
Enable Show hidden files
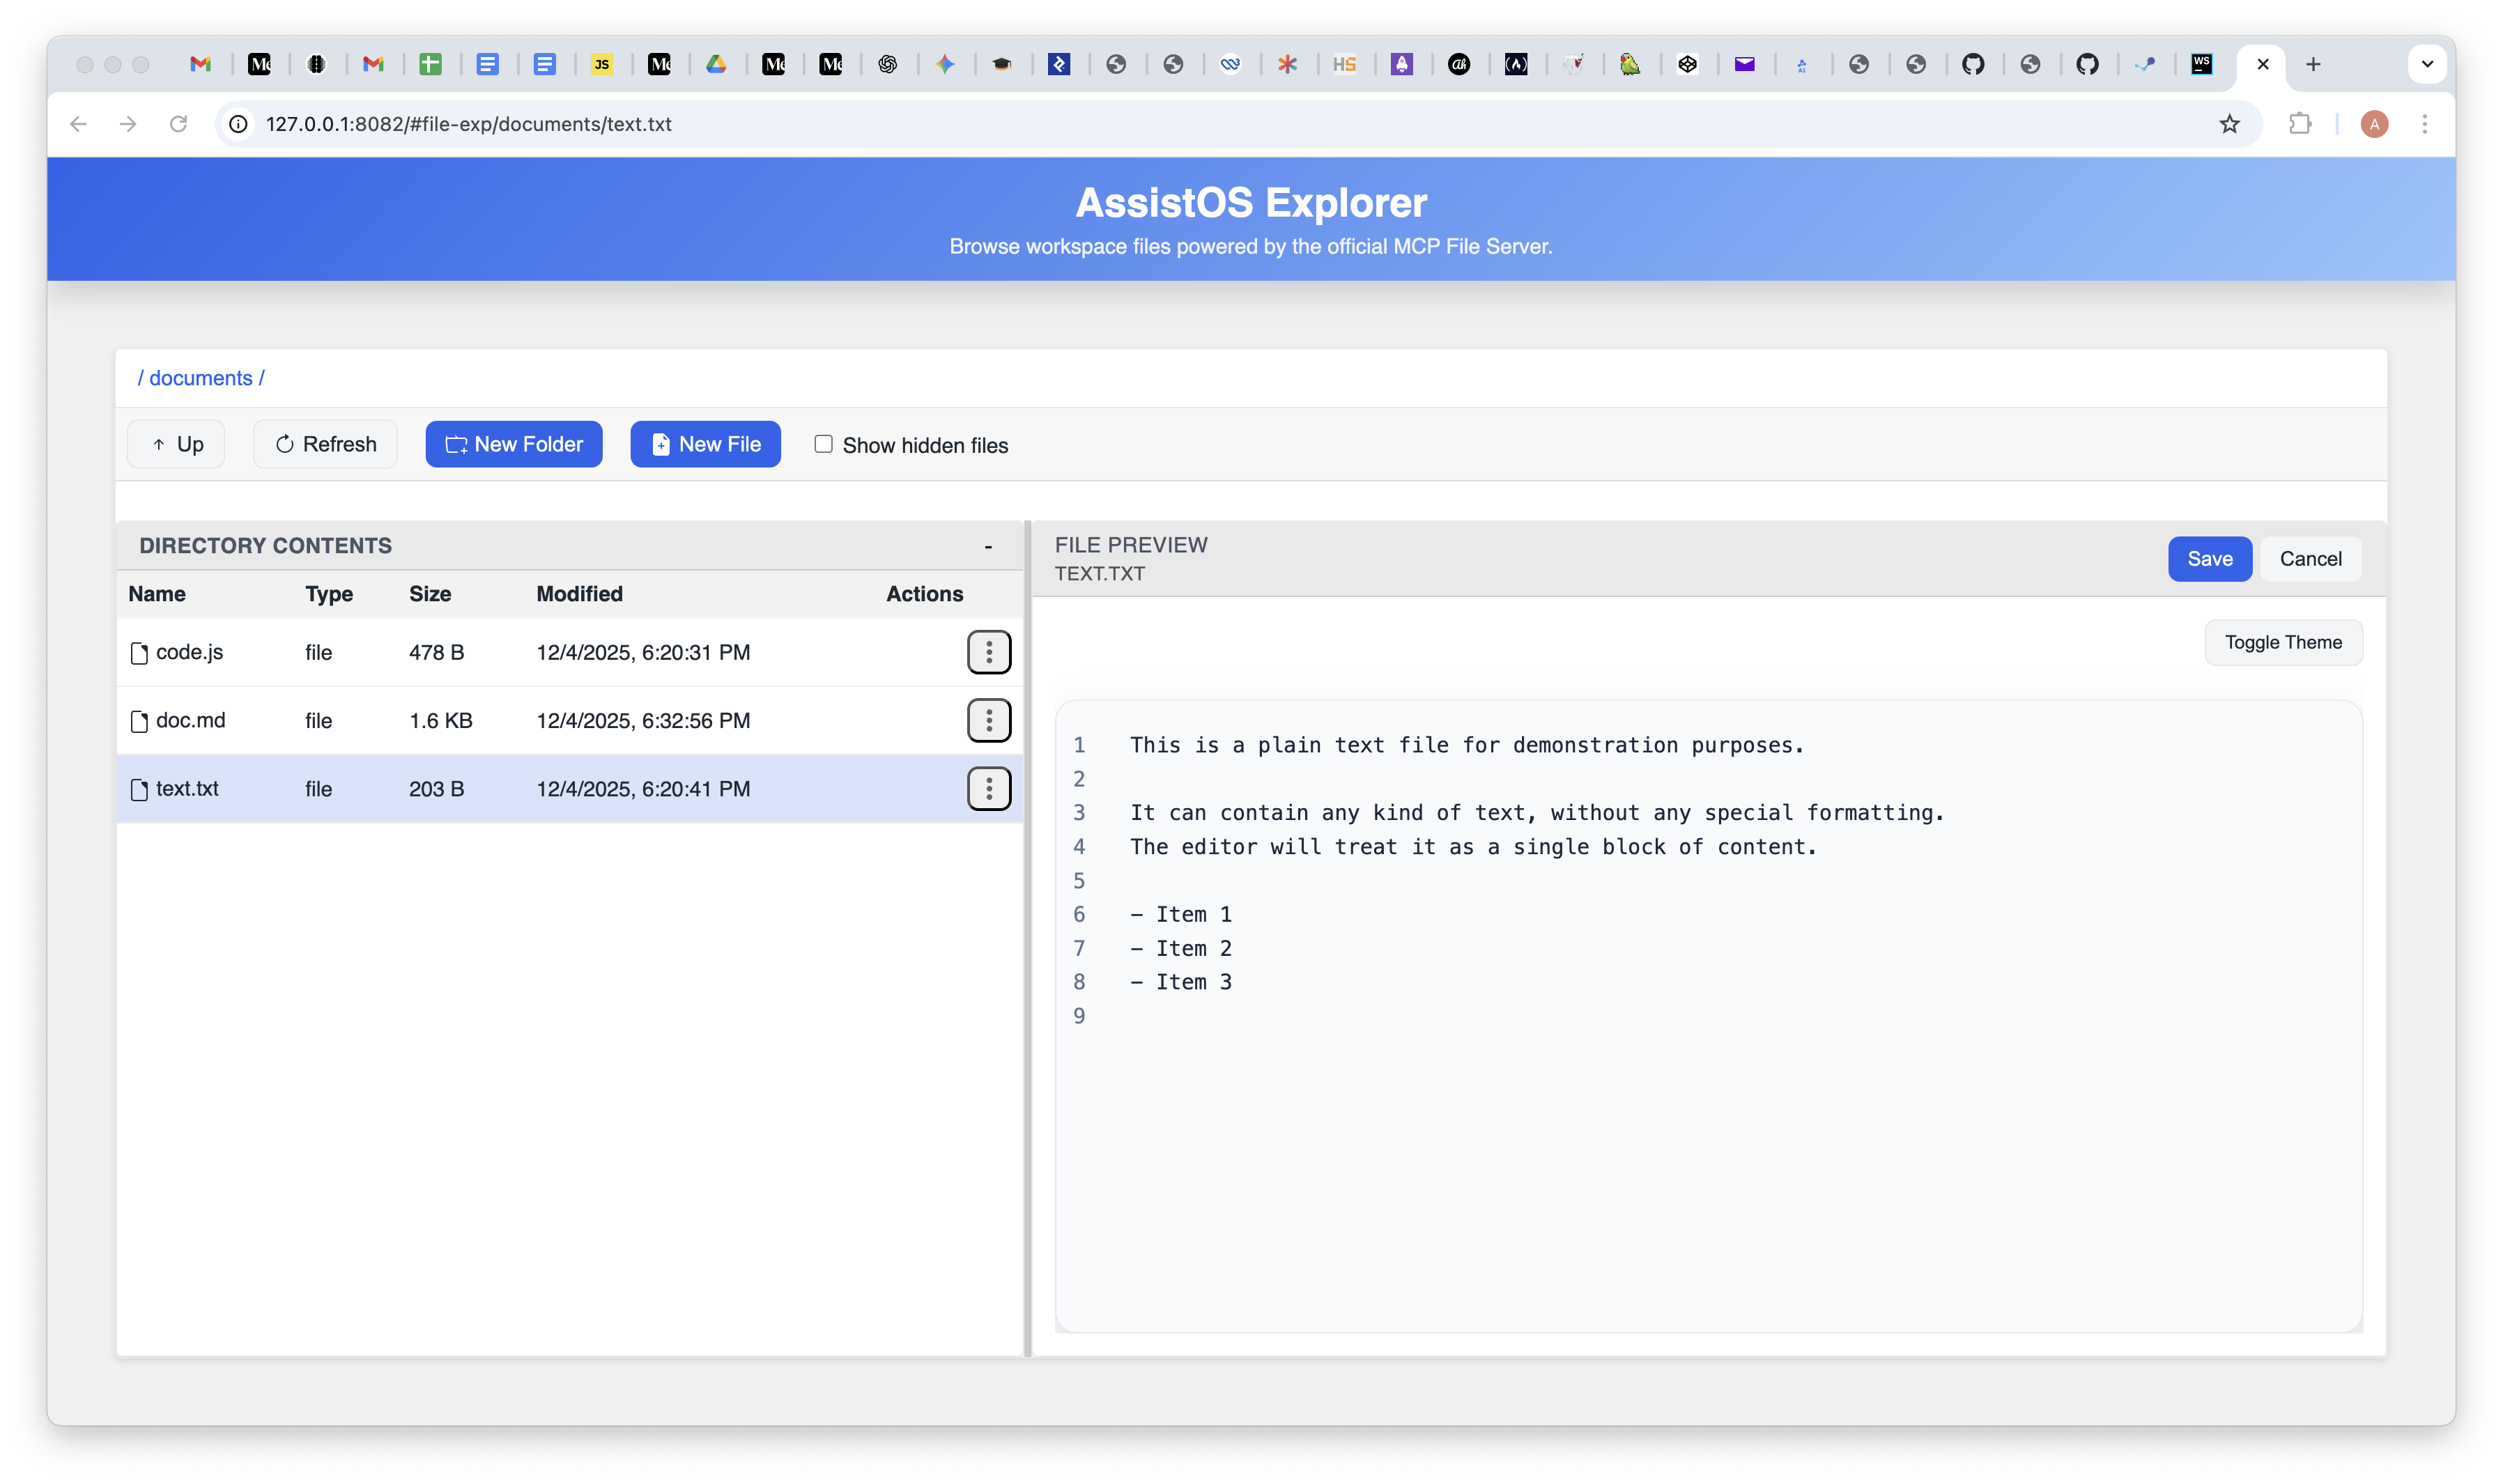pos(822,444)
